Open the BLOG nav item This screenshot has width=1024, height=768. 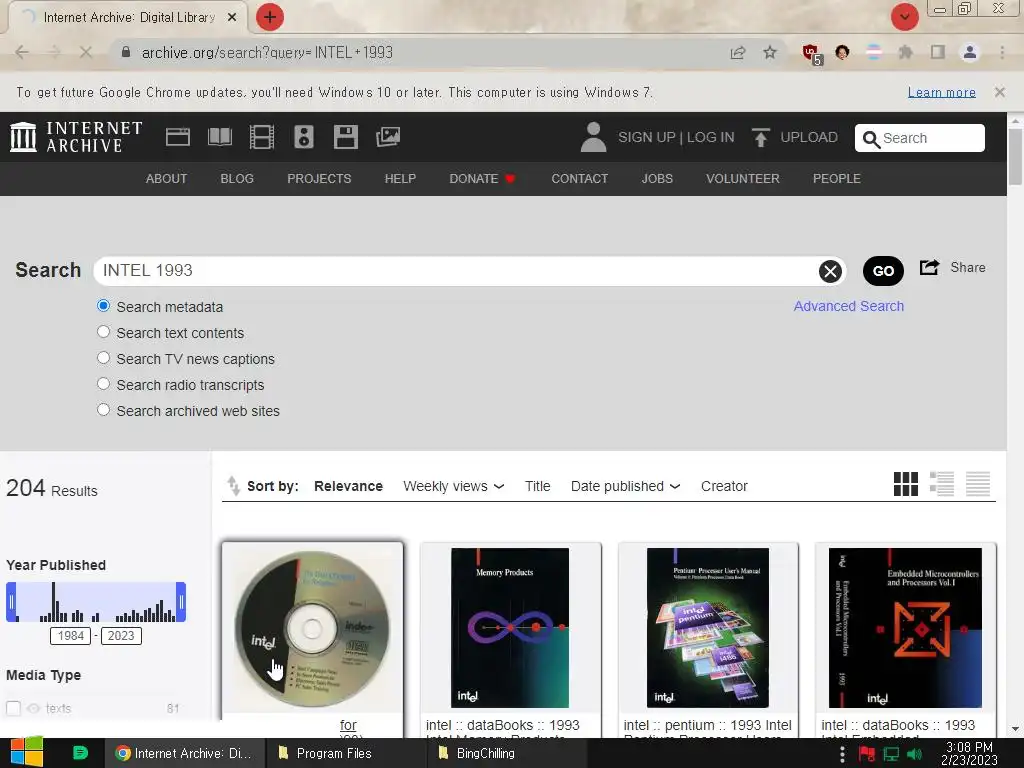(x=237, y=178)
